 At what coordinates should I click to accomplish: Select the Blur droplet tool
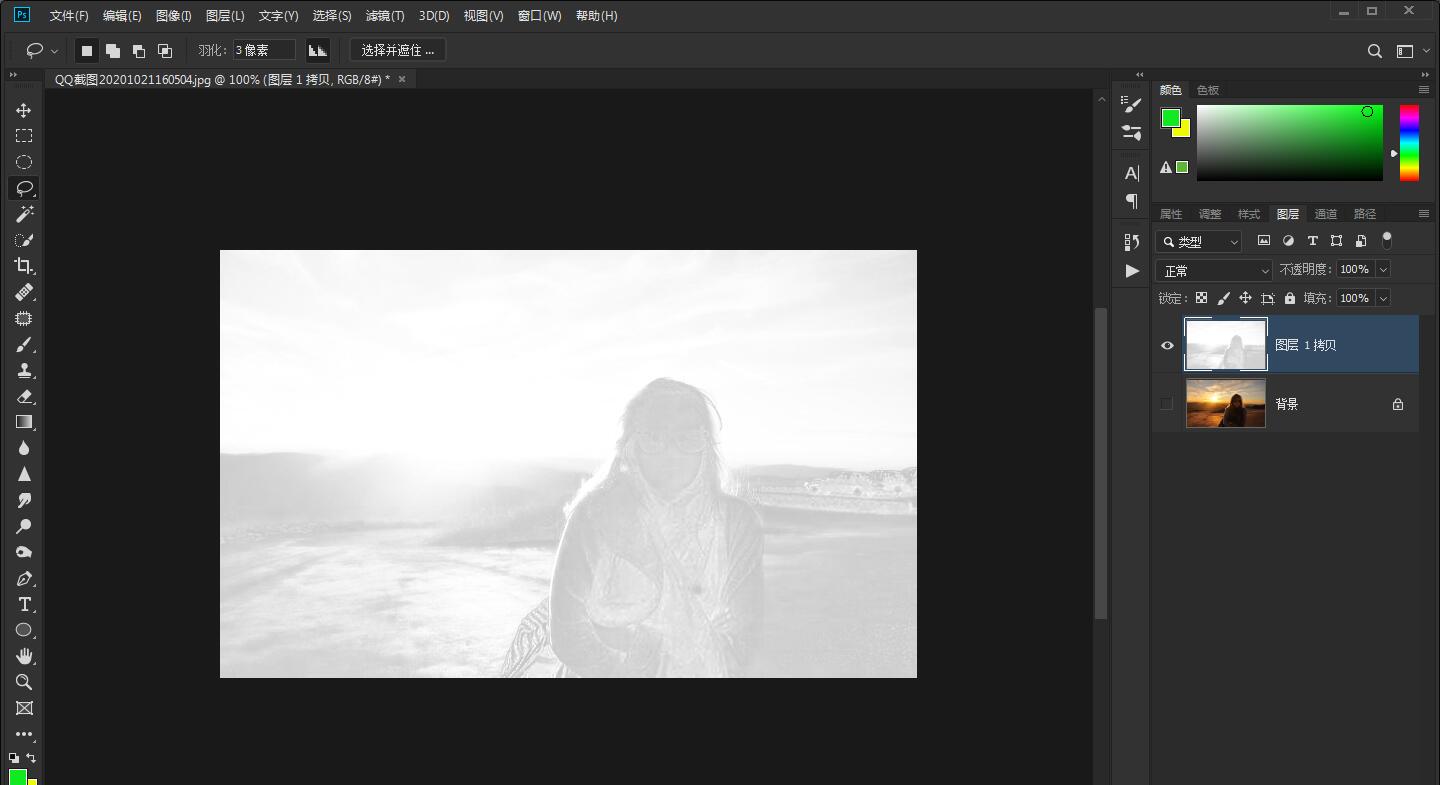pos(24,448)
